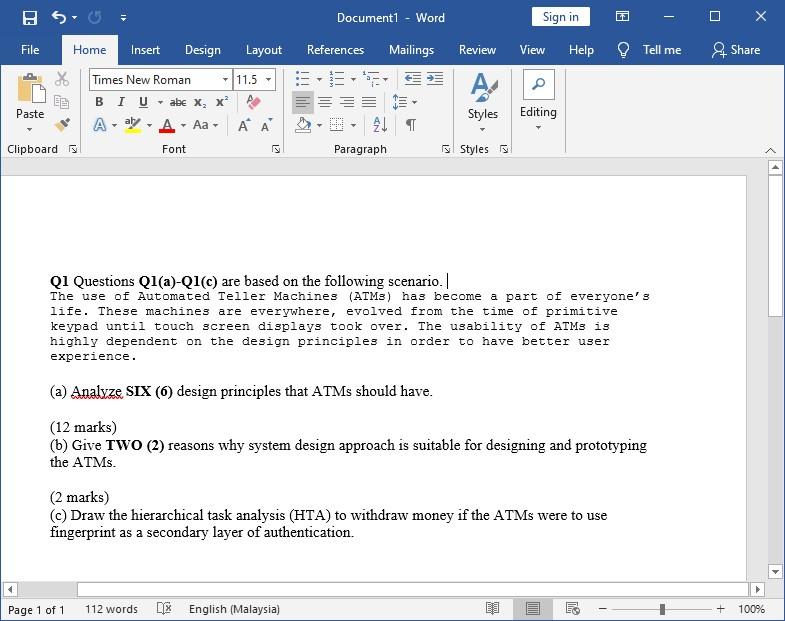Customize the Quick Access Toolbar
The width and height of the screenshot is (785, 621).
click(123, 18)
